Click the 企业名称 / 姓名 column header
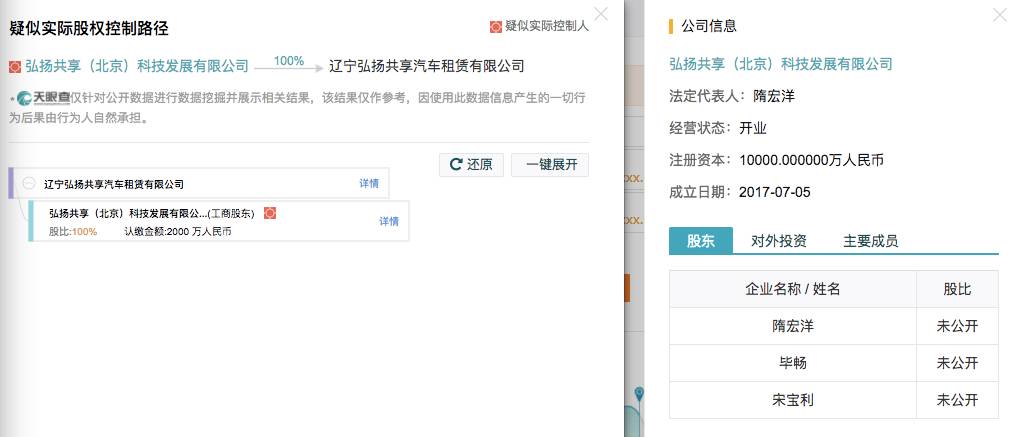Image resolution: width=1015 pixels, height=437 pixels. tap(792, 289)
